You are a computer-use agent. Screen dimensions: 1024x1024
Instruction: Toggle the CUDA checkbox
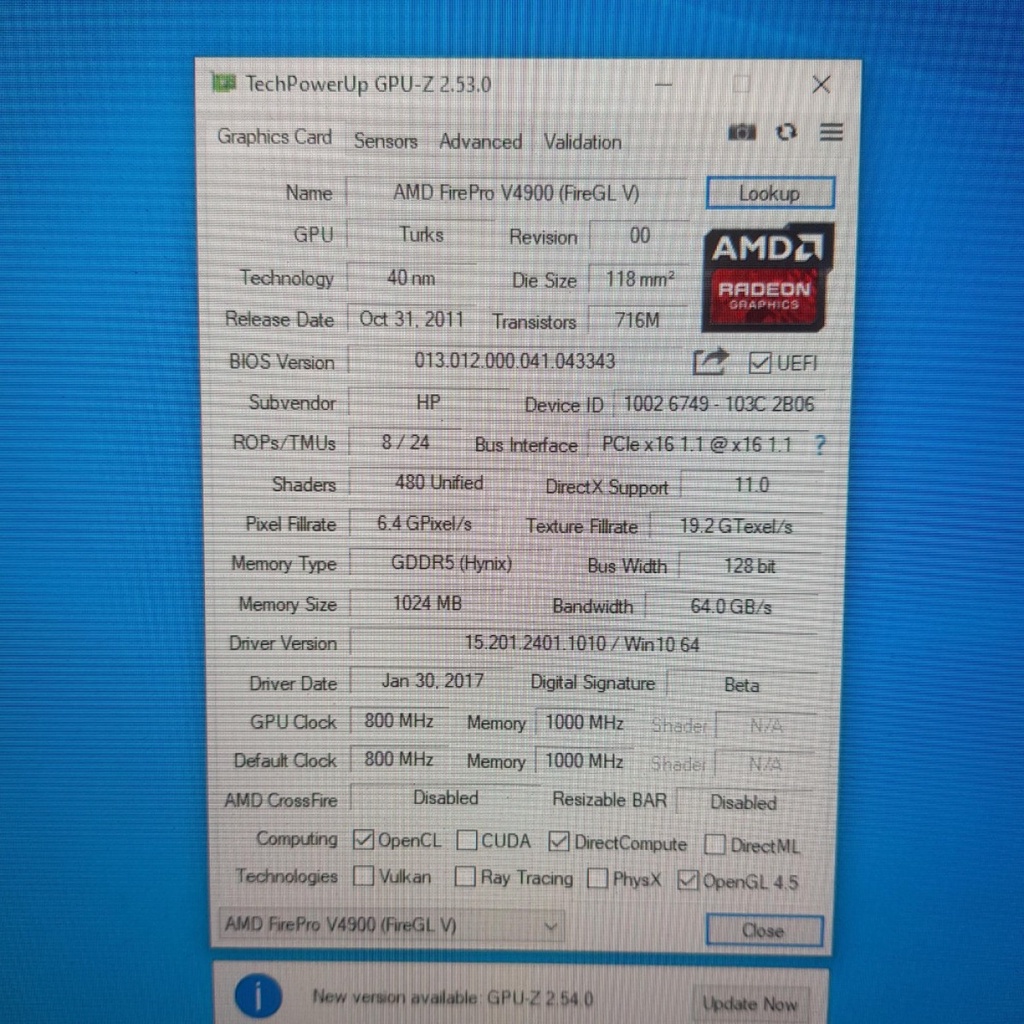pyautogui.click(x=466, y=840)
